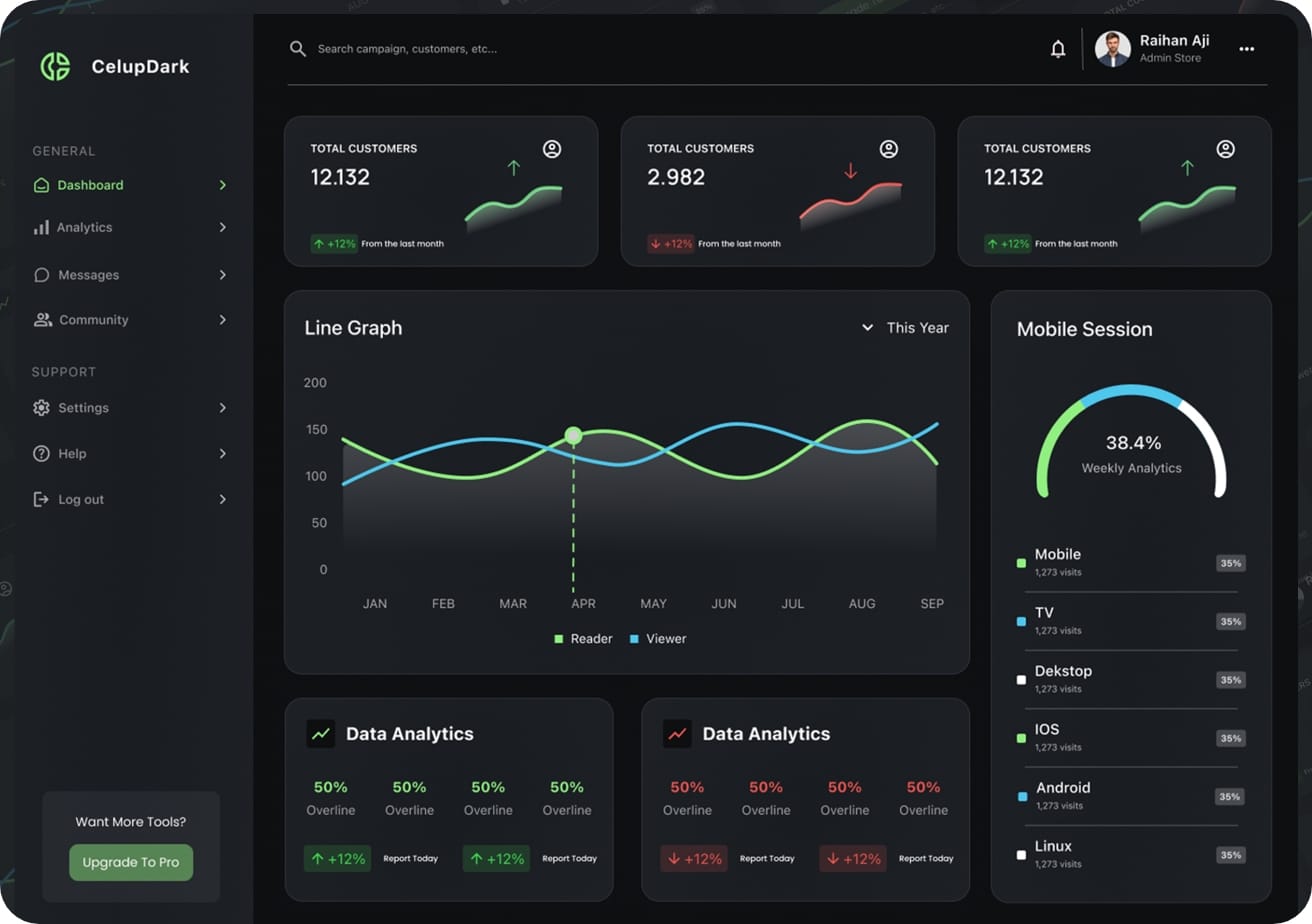Click the red trend icon beside Data Analytics

[677, 733]
